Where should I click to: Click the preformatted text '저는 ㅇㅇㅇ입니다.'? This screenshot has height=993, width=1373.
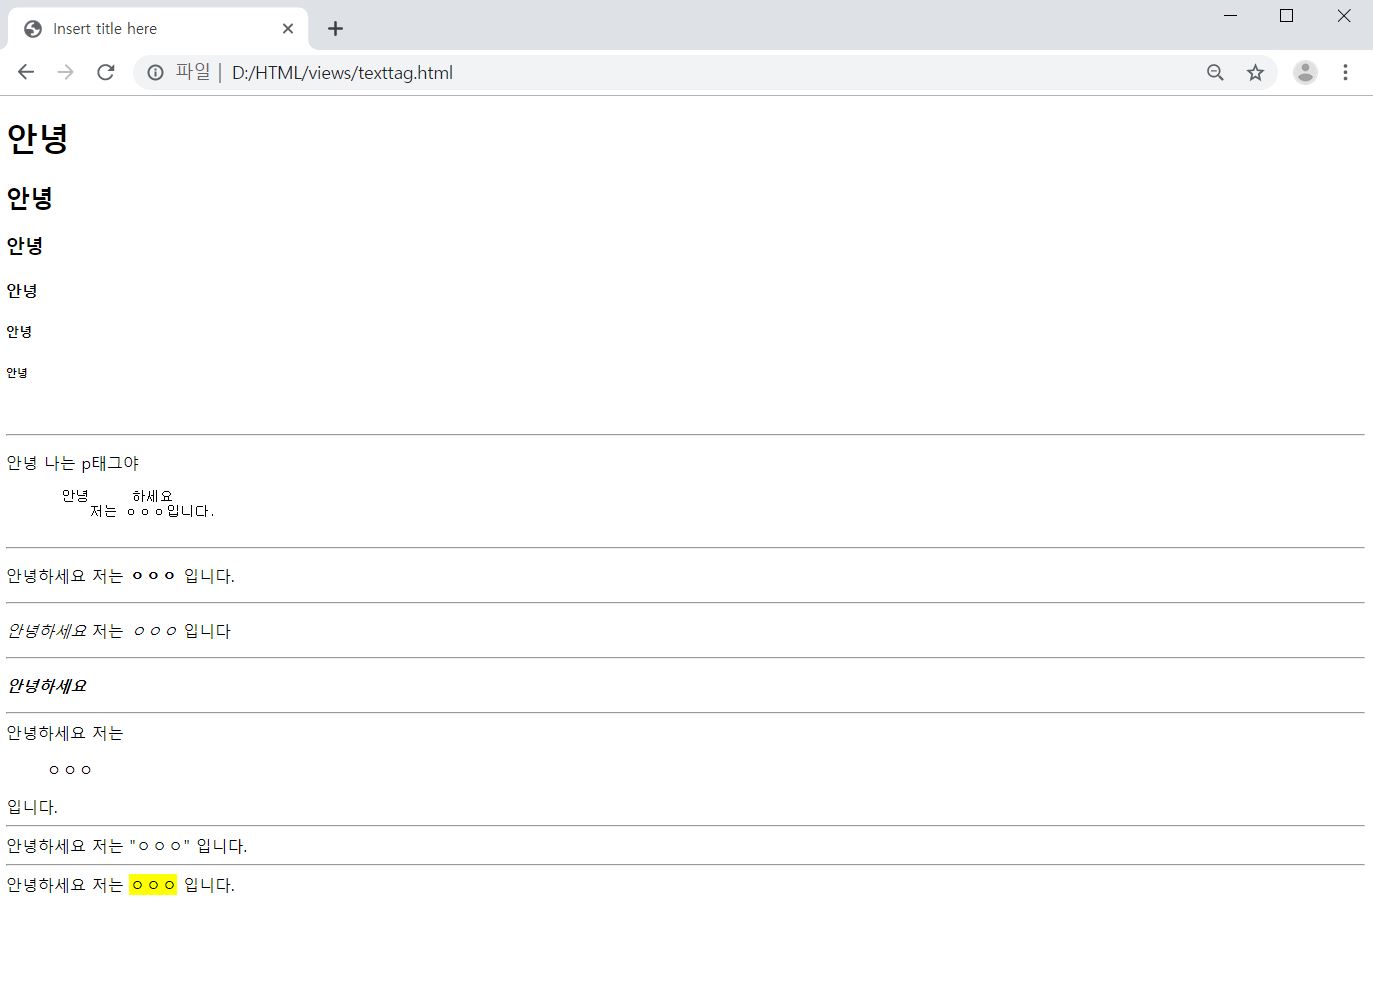tap(152, 511)
